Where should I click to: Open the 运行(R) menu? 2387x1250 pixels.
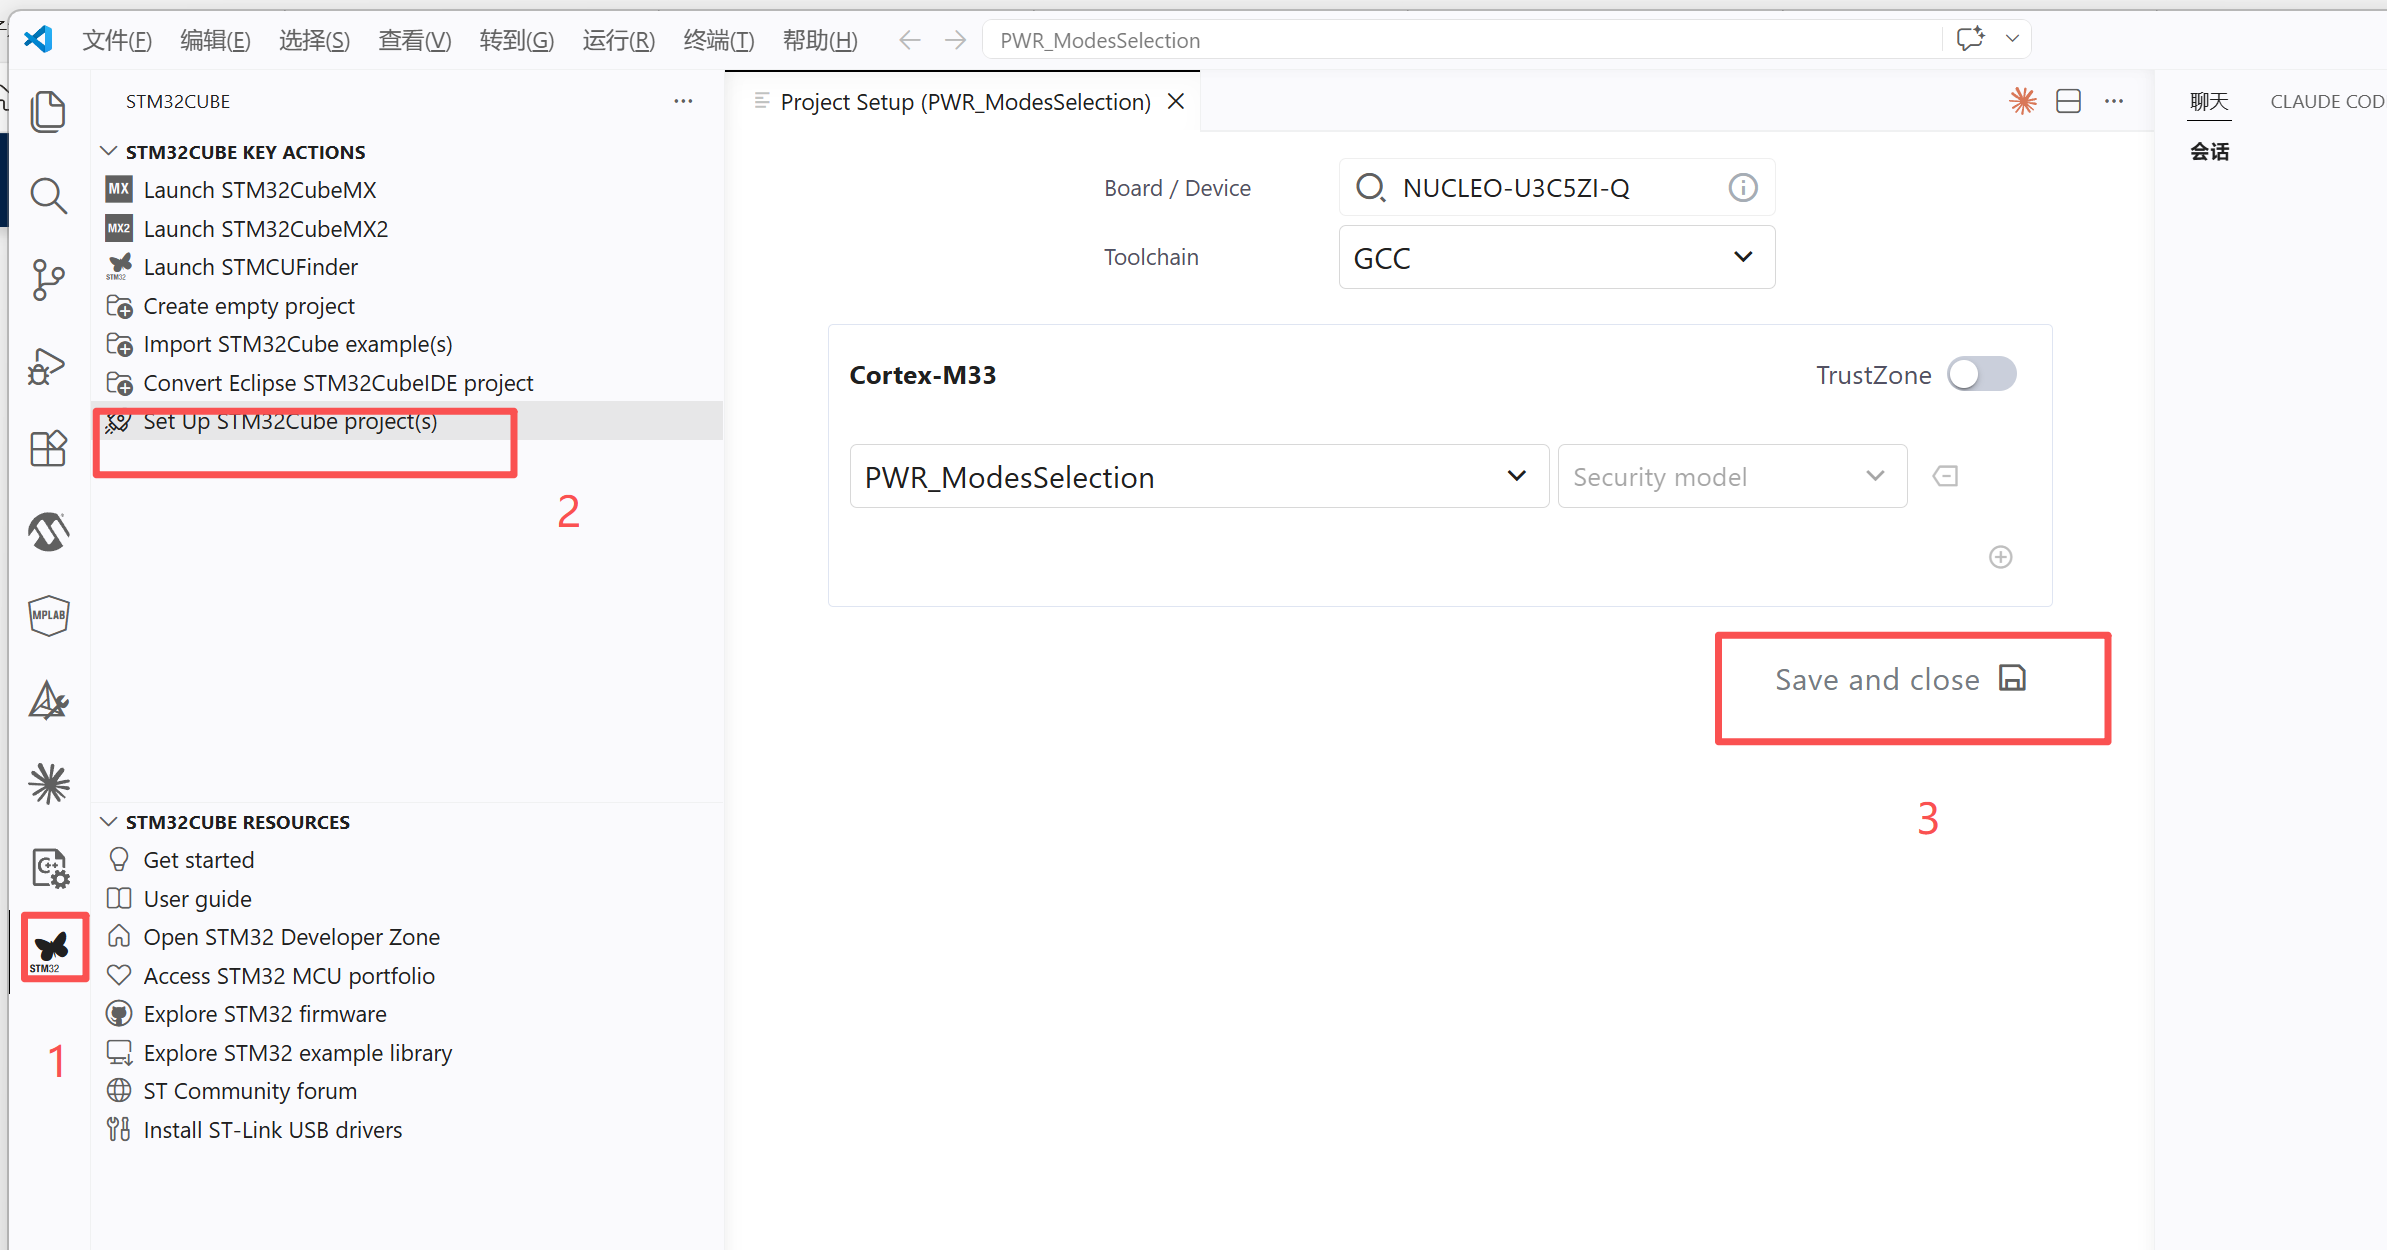click(x=618, y=40)
